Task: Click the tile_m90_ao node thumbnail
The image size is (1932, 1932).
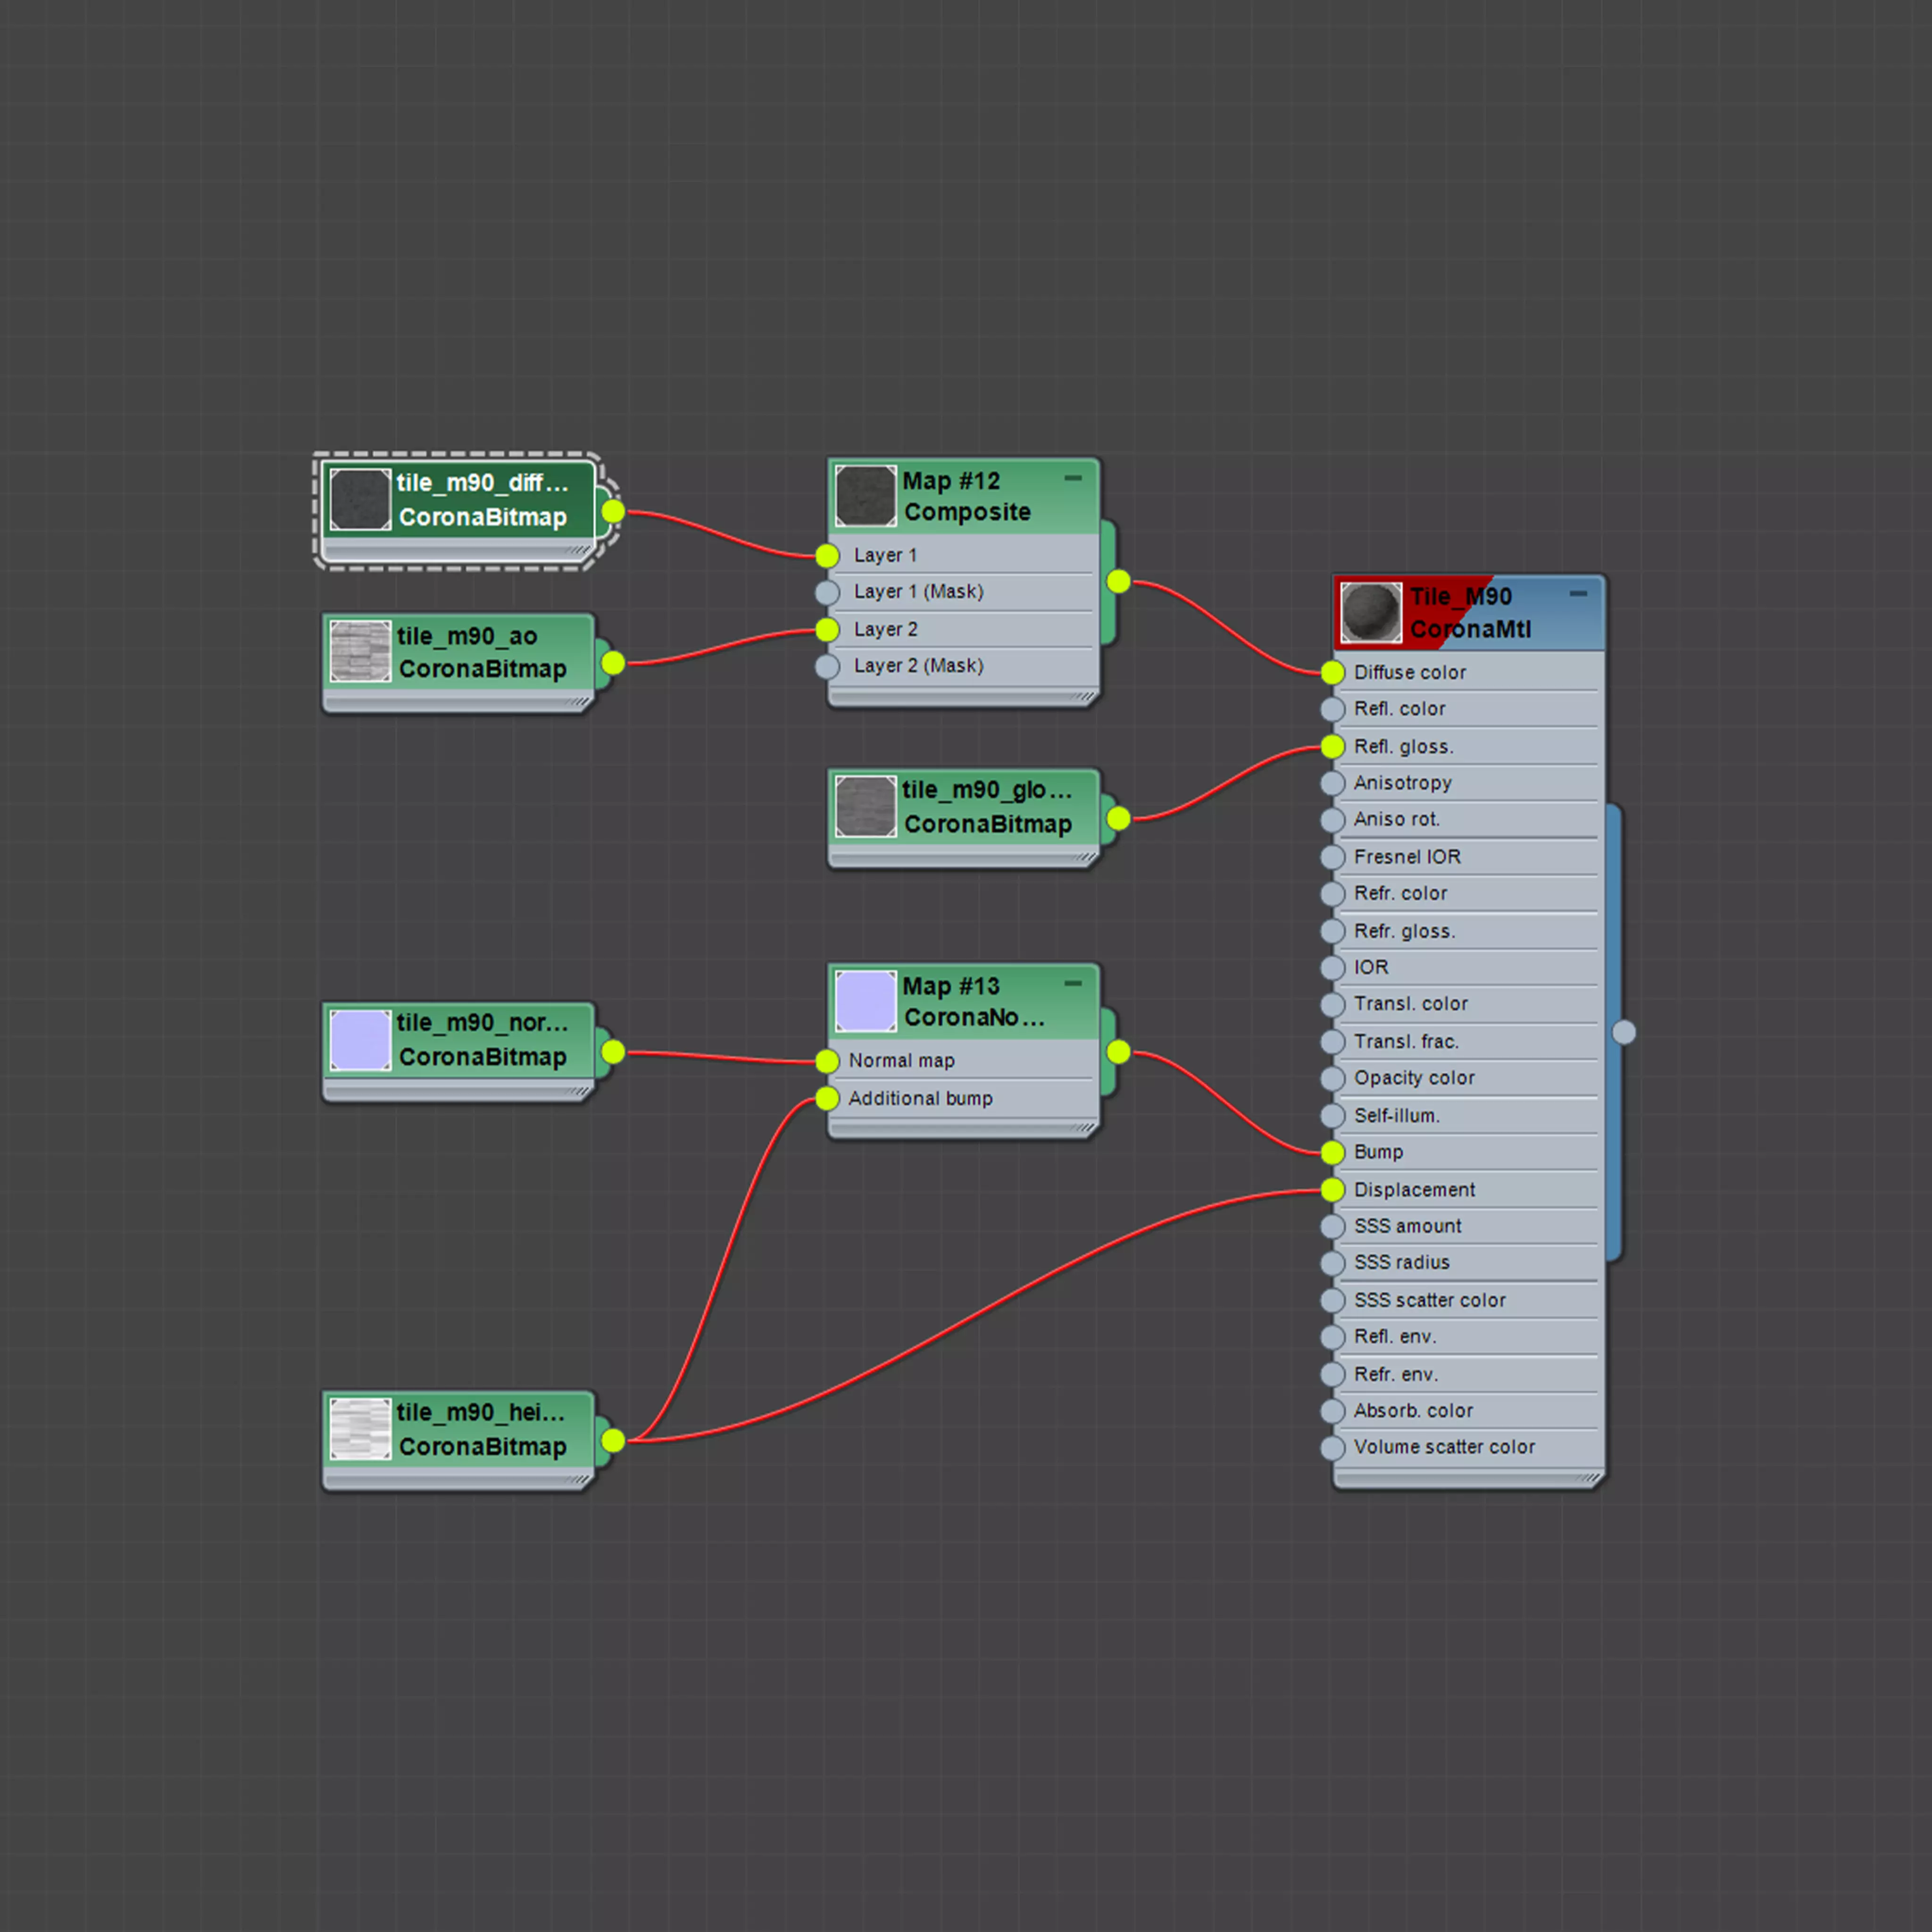Action: tap(360, 651)
